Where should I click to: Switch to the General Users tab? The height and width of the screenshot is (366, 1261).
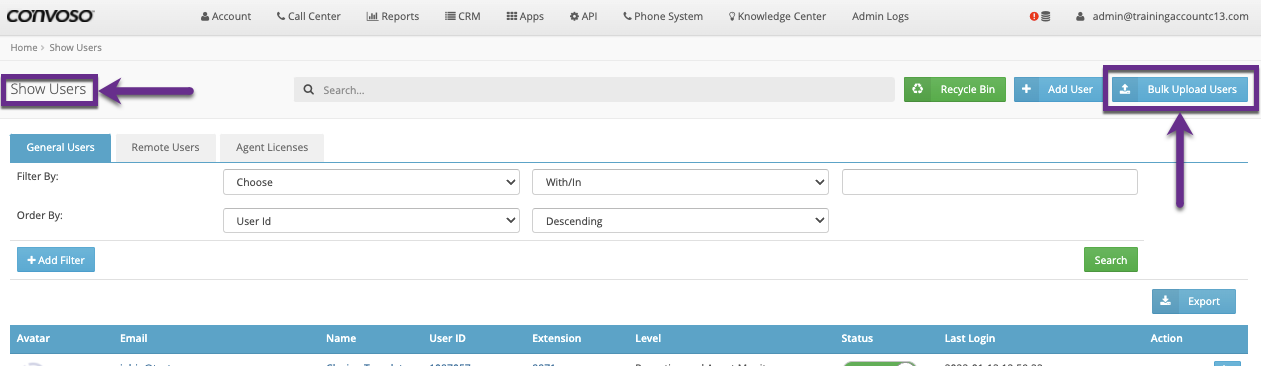coord(60,147)
